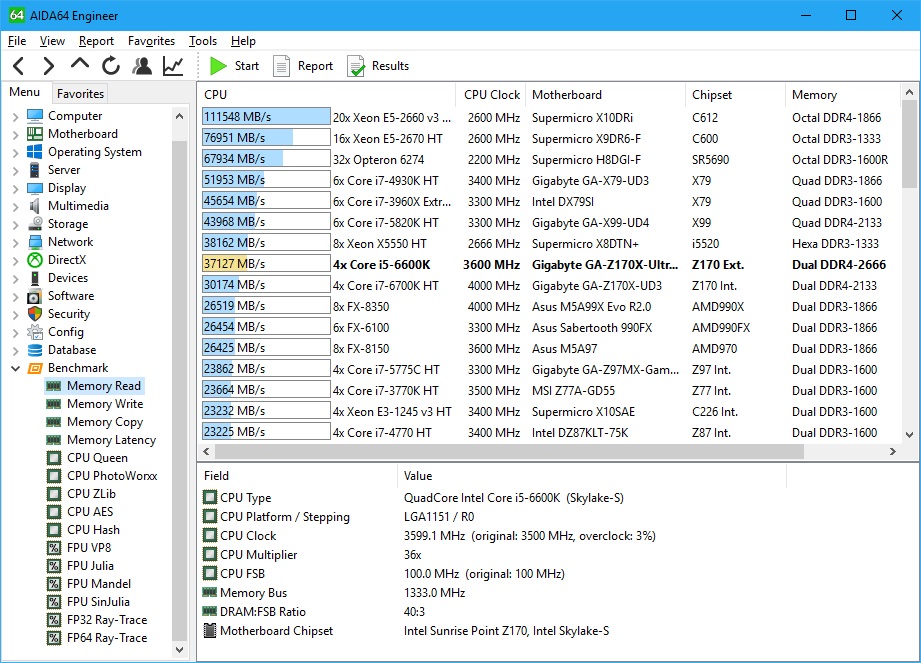Select the 111548 MB/s result row
This screenshot has height=663, width=921.
click(x=549, y=117)
